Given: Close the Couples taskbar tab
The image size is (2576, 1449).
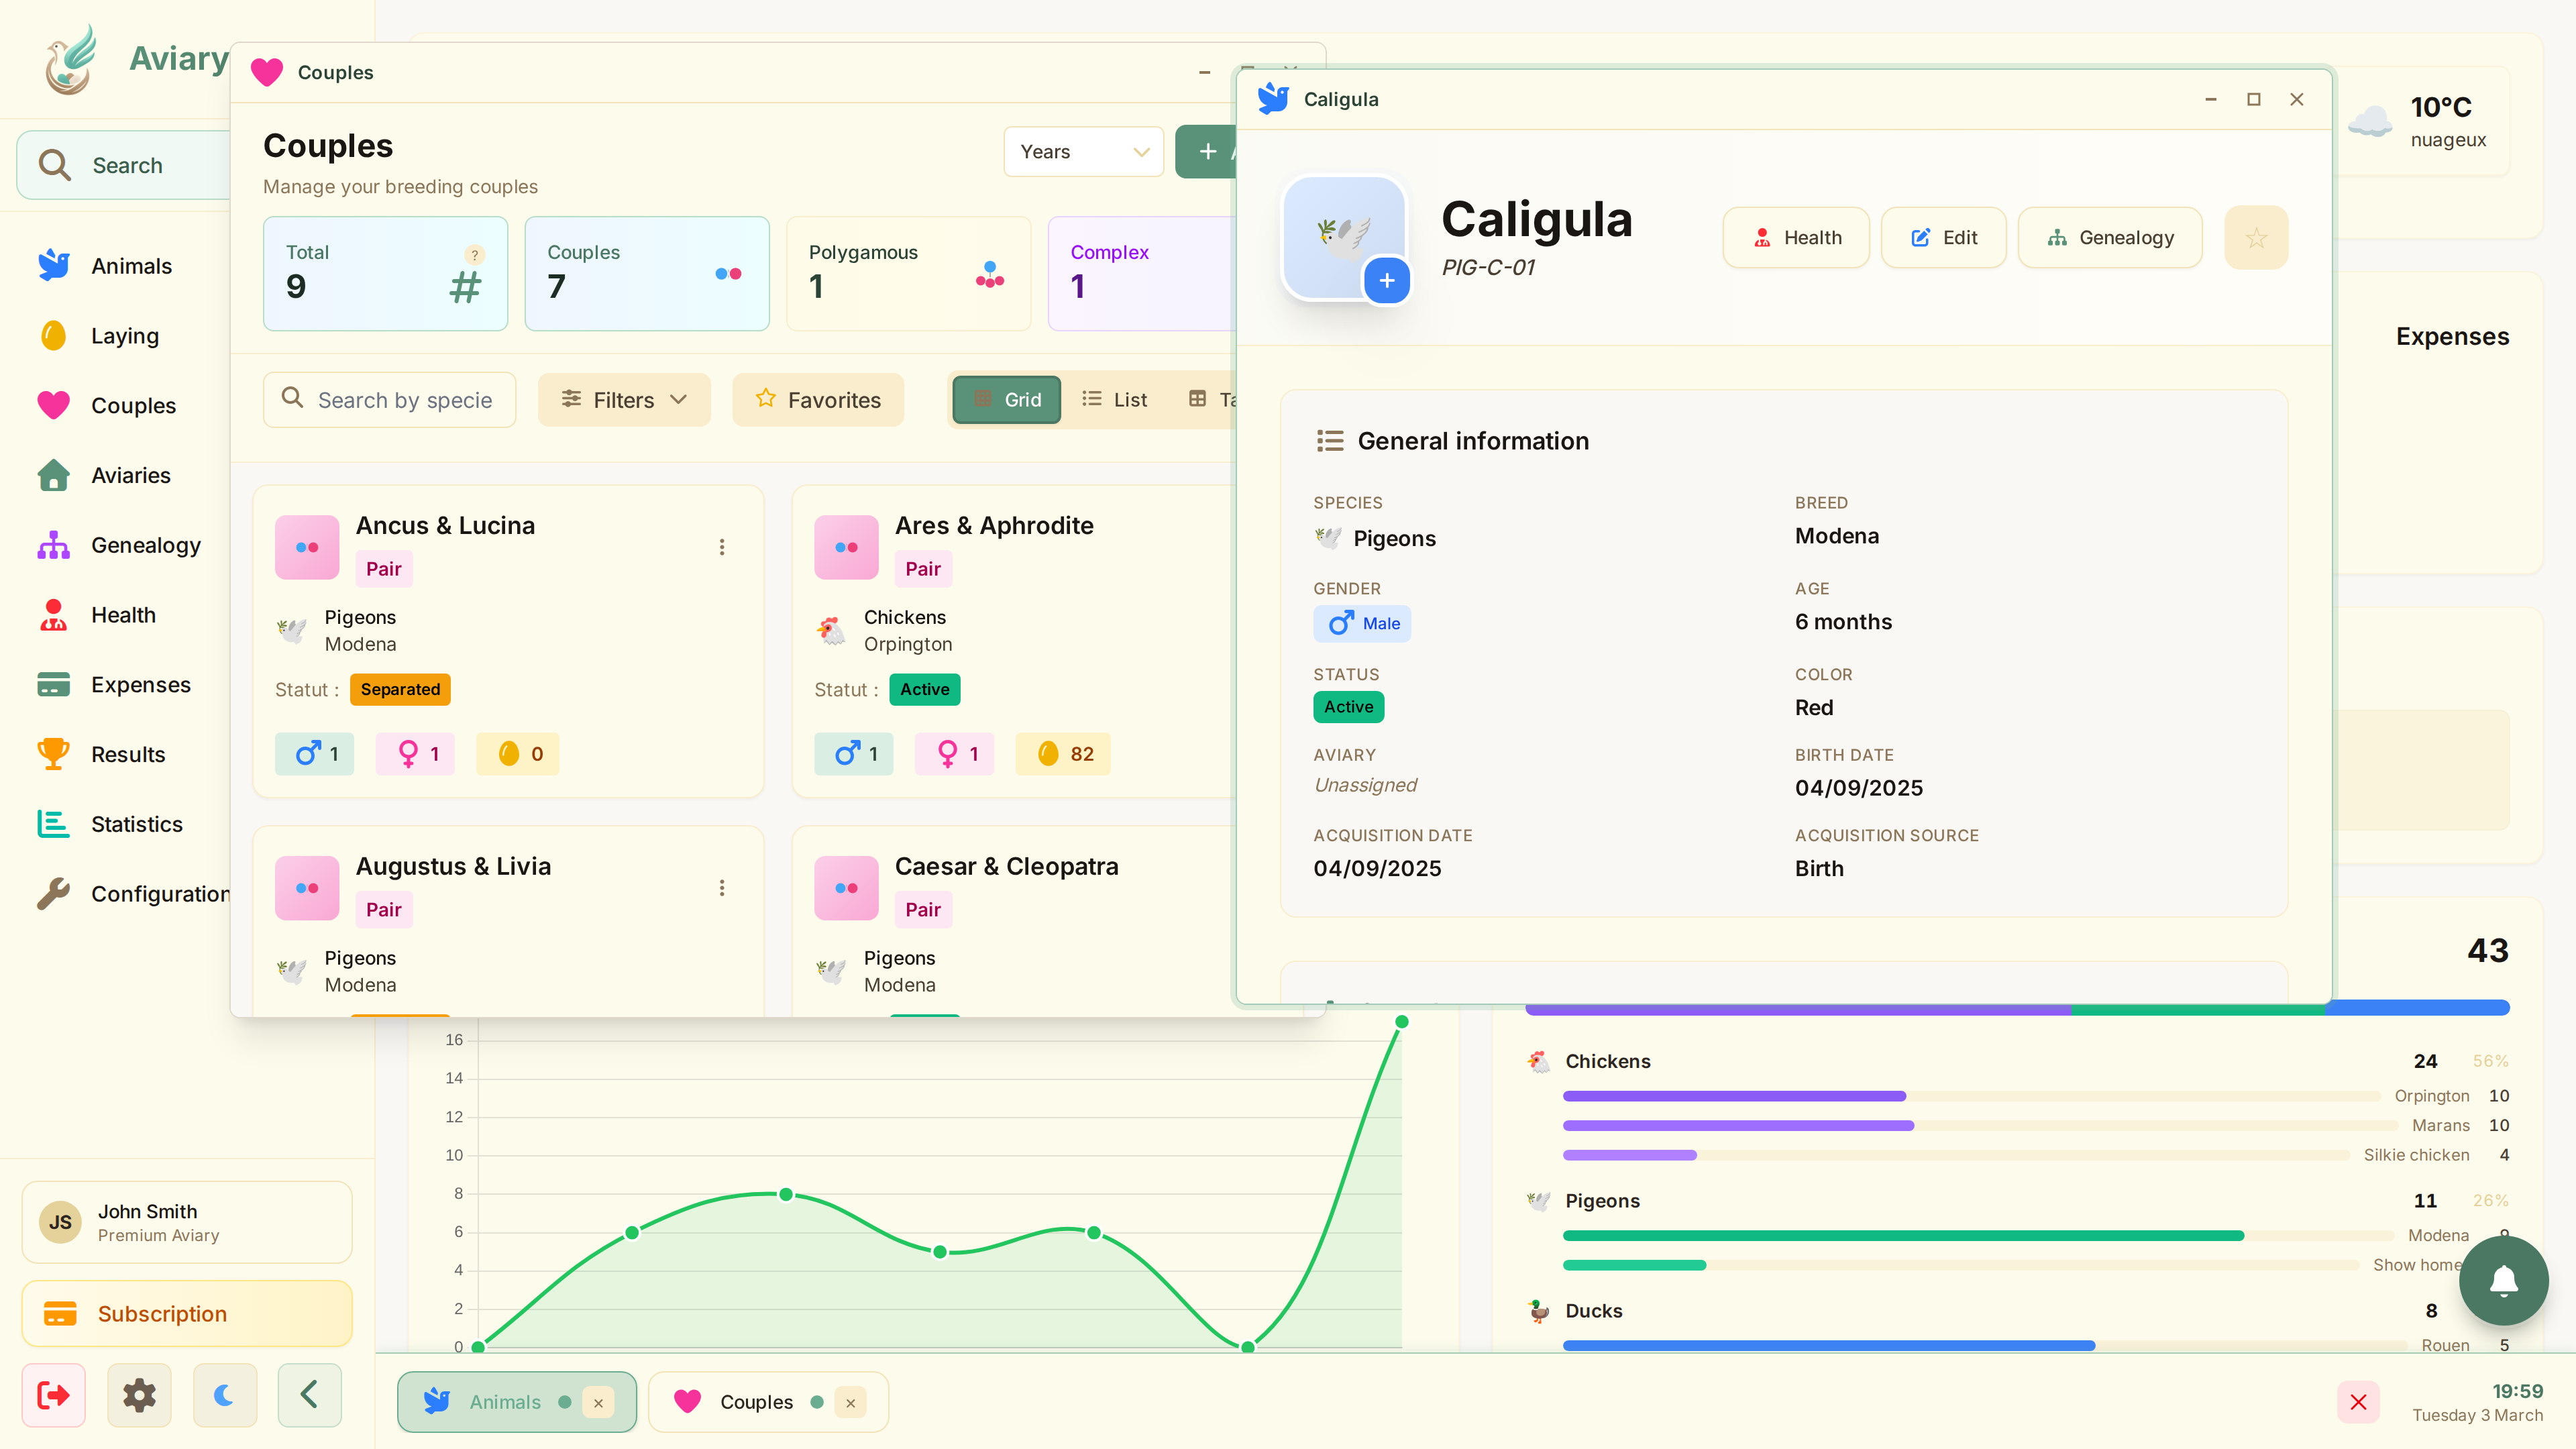Looking at the screenshot, I should click(850, 1403).
